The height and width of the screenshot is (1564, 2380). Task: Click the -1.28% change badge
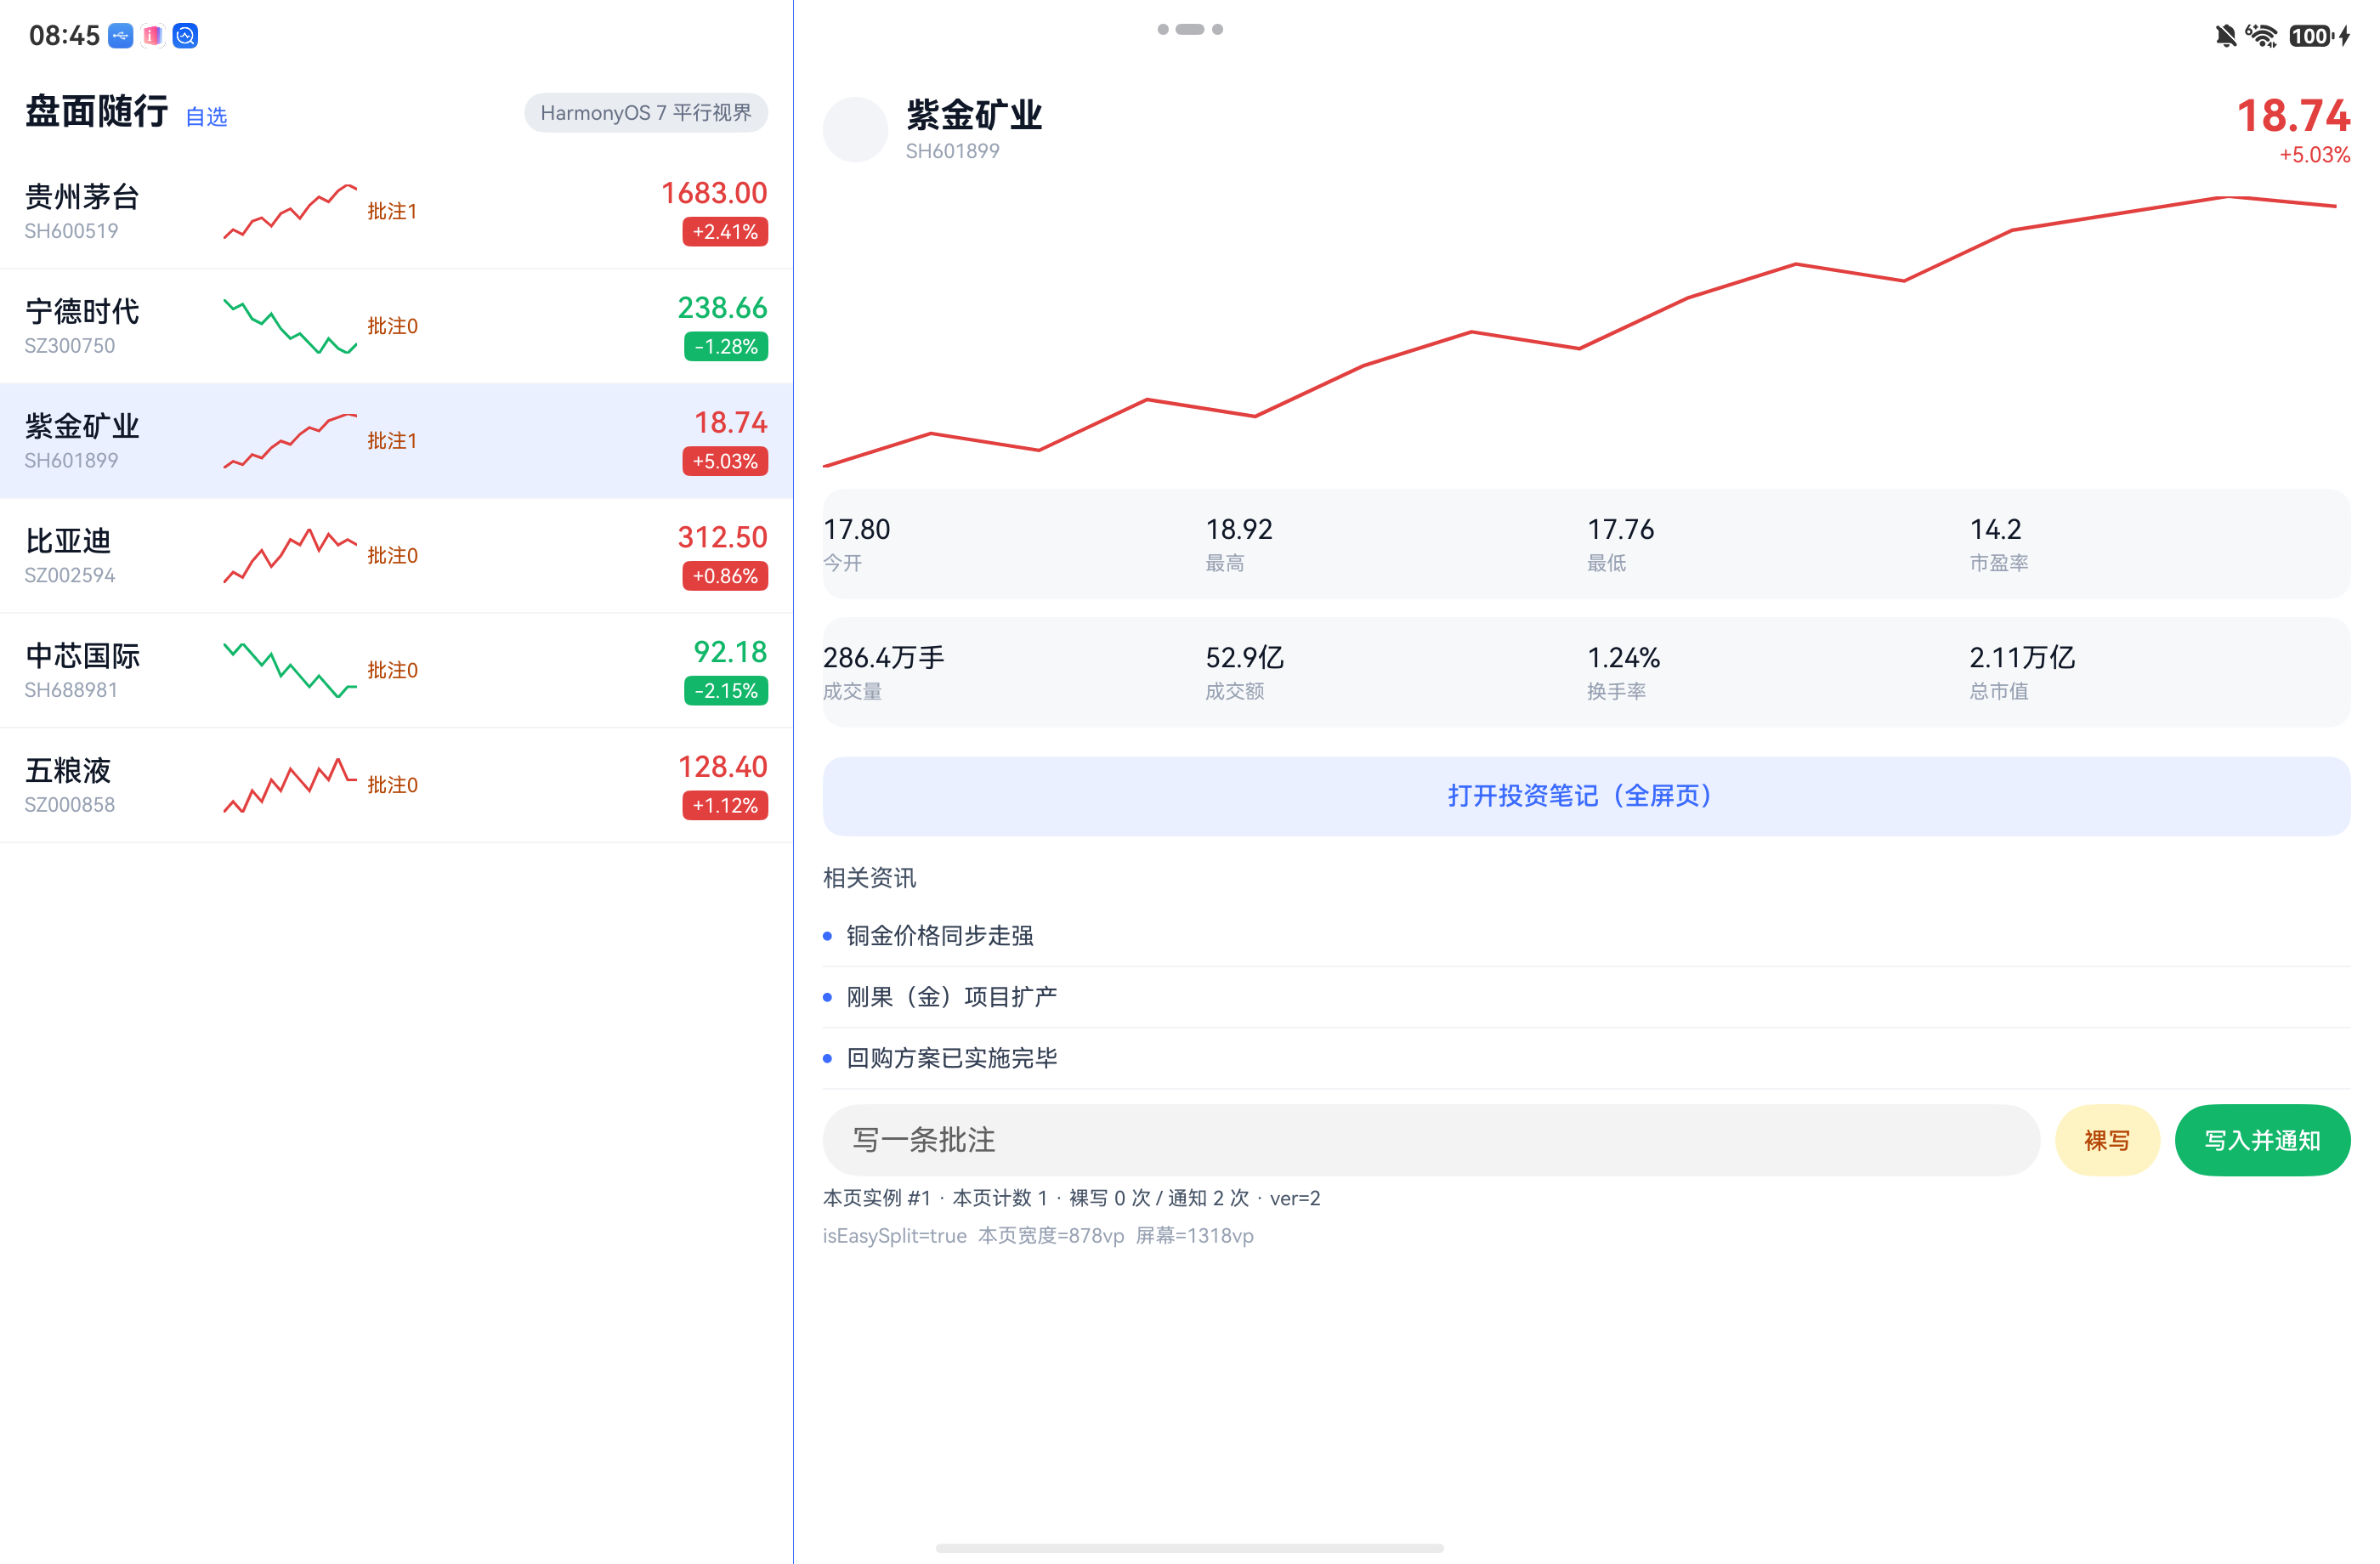726,347
